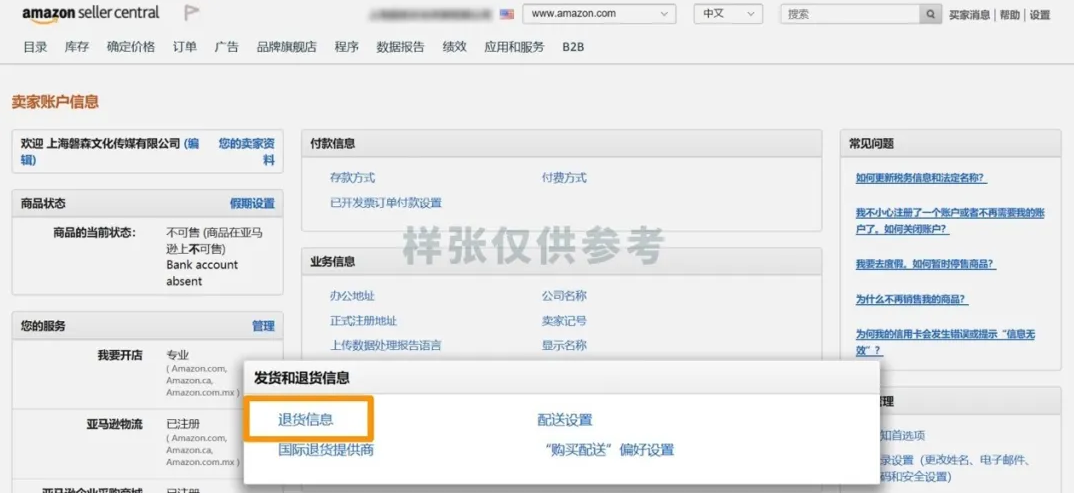Open the 设置 link in top bar

[1039, 14]
